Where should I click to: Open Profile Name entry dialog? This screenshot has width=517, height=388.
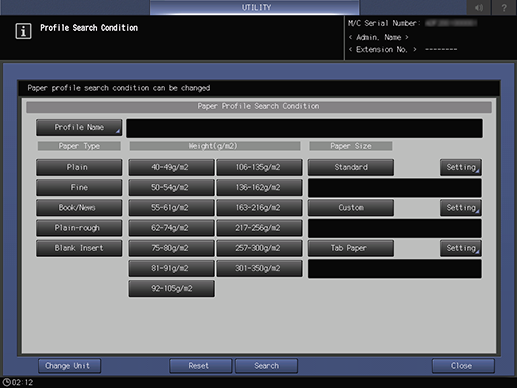[79, 127]
